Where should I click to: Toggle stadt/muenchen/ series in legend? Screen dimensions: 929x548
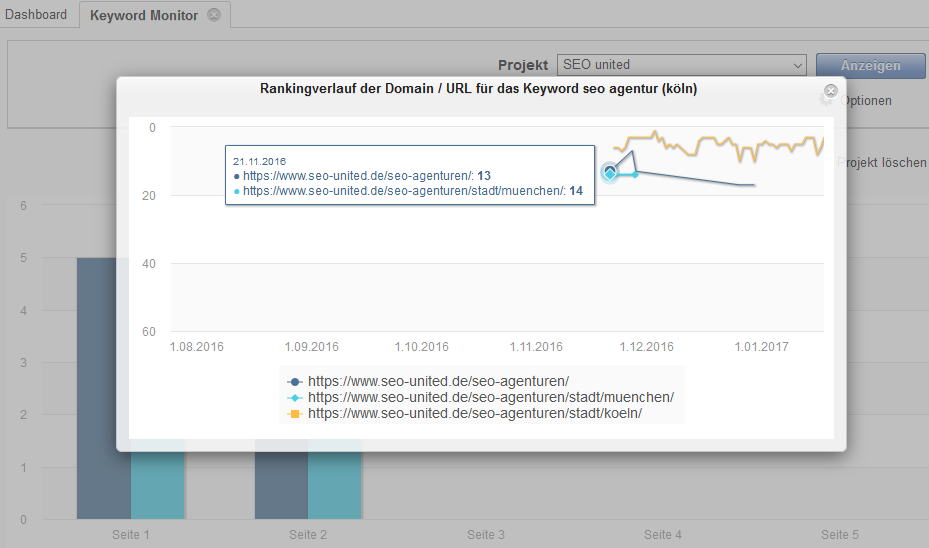click(491, 398)
